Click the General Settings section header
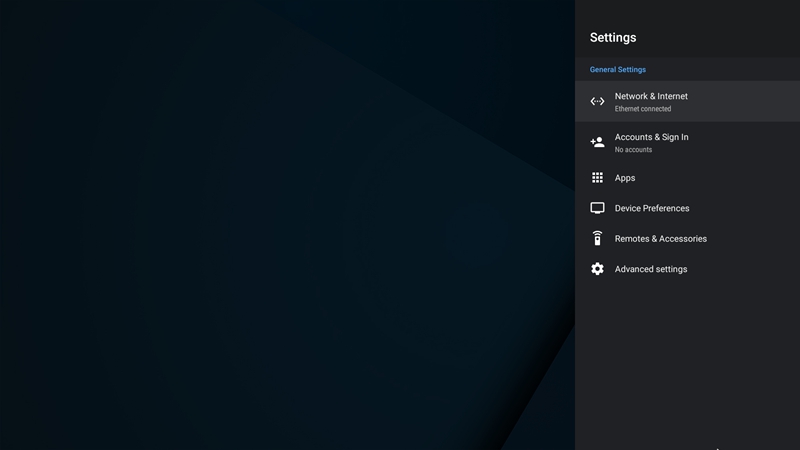Viewport: 800px width, 450px height. (x=617, y=70)
